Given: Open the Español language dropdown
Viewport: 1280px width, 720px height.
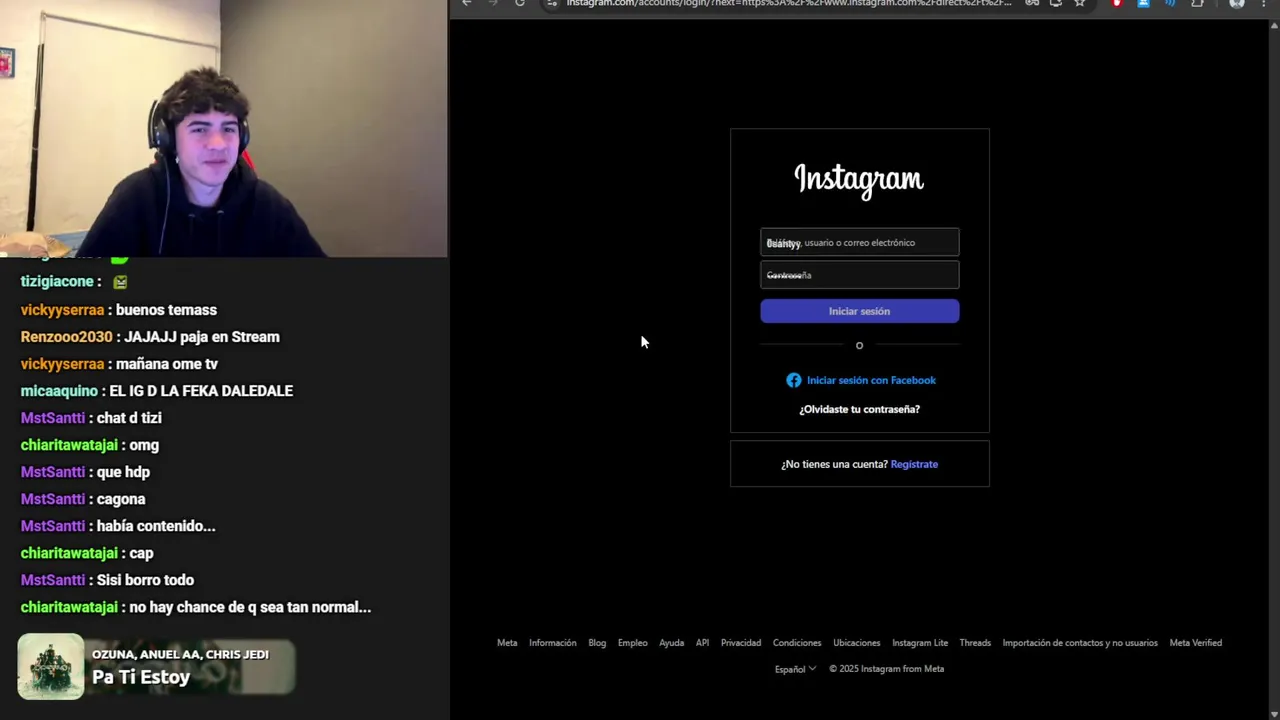Looking at the screenshot, I should tap(795, 669).
